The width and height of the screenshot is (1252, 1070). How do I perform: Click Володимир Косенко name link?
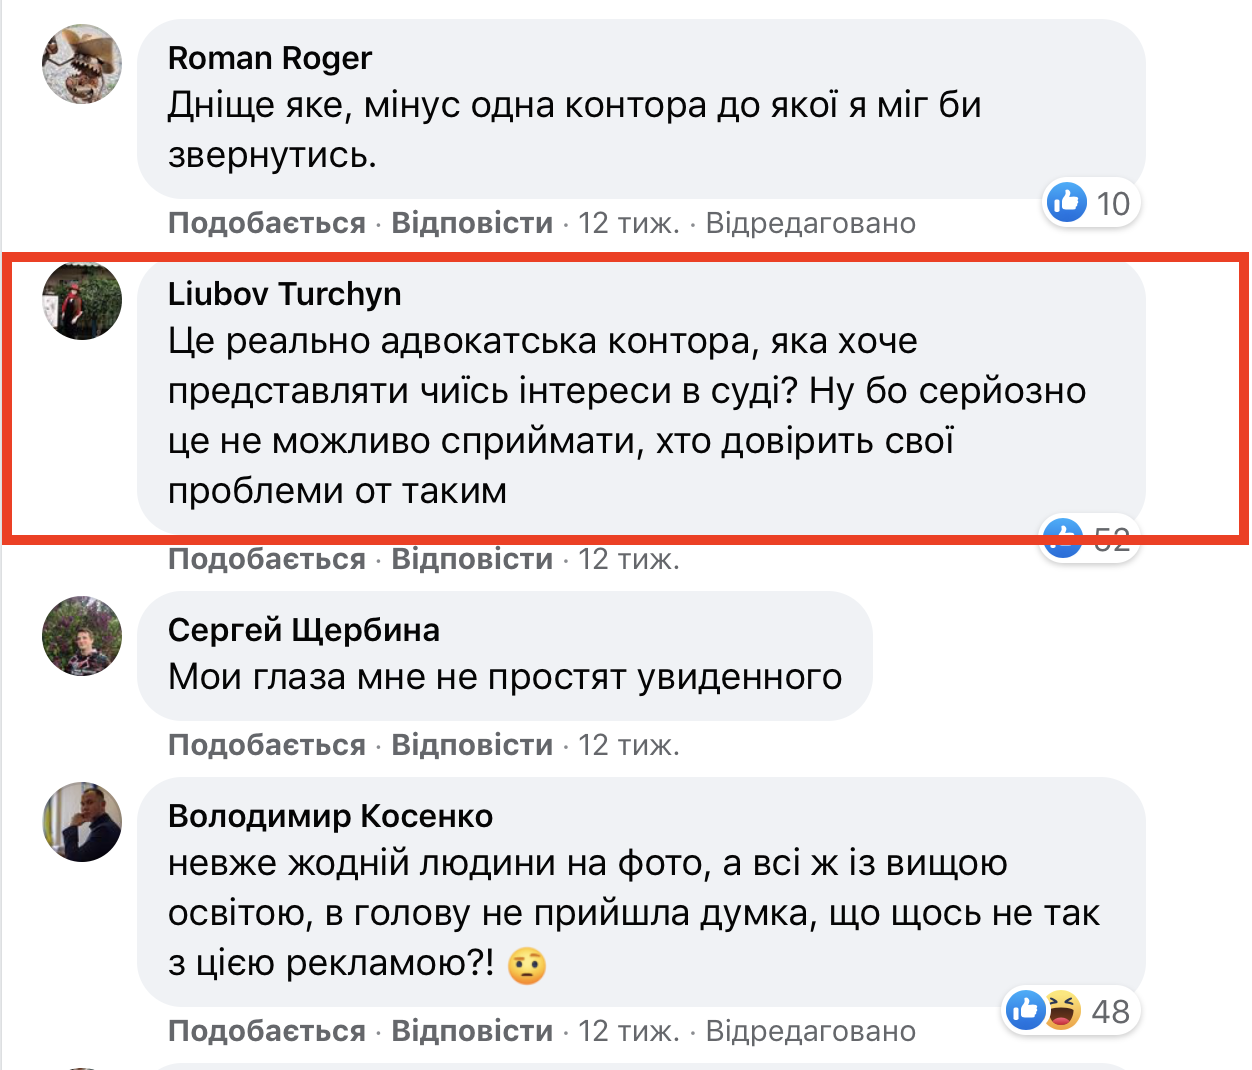[330, 816]
